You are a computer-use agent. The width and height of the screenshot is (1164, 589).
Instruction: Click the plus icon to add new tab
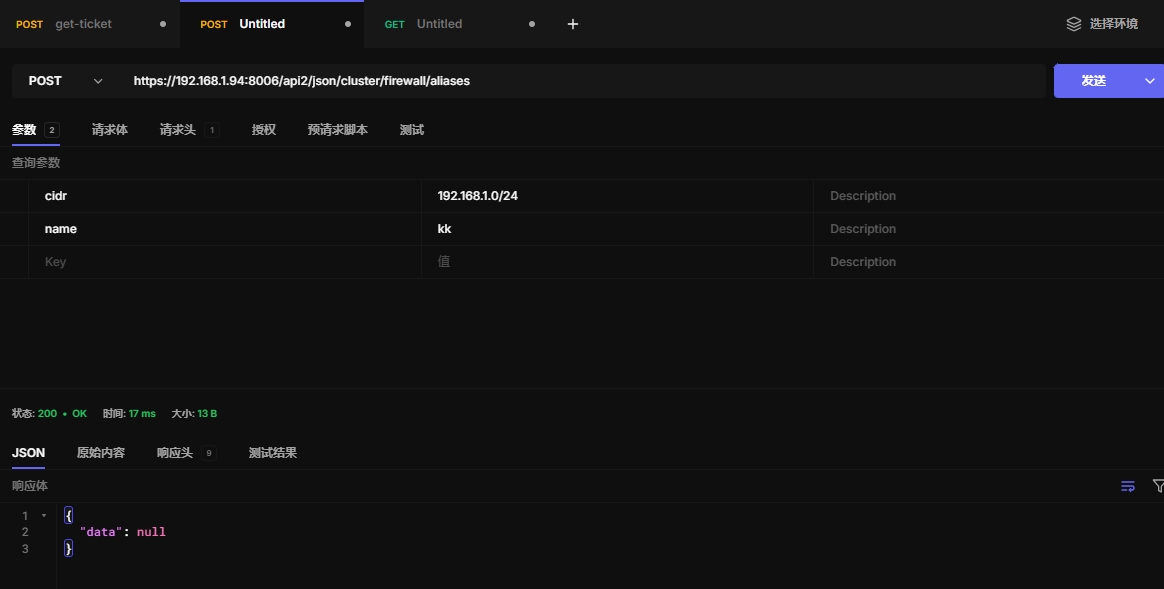(573, 24)
